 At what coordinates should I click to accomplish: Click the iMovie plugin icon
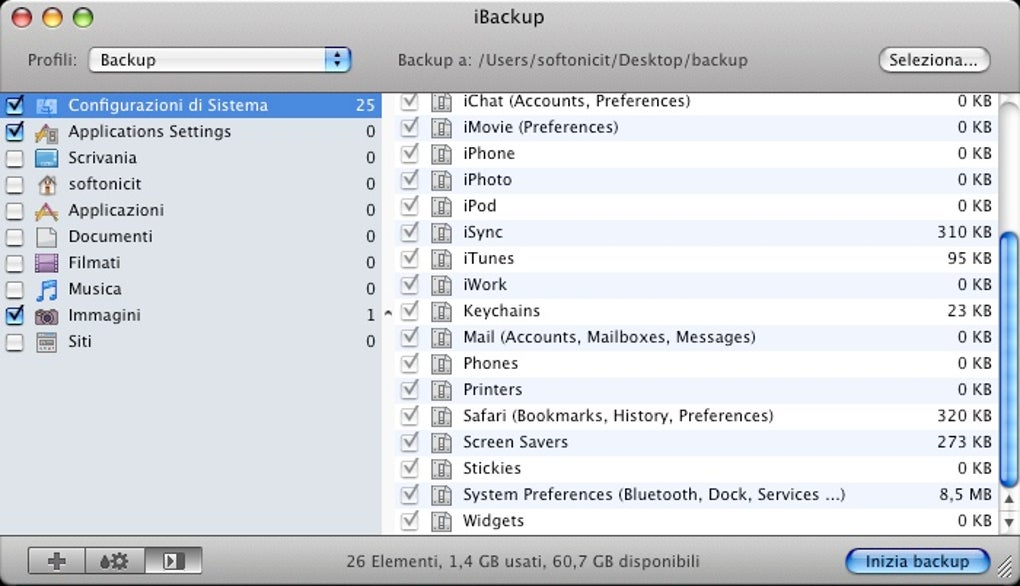441,128
